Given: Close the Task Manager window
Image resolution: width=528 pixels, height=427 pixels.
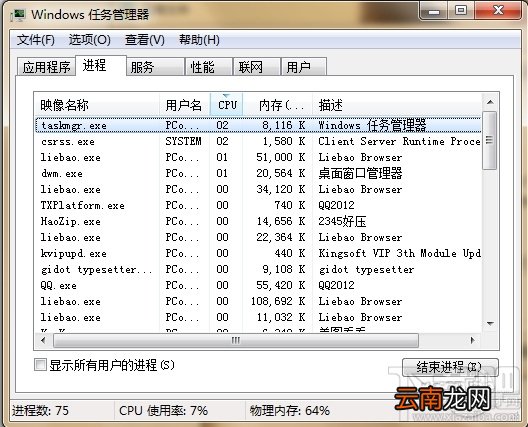Looking at the screenshot, I should coord(498,10).
